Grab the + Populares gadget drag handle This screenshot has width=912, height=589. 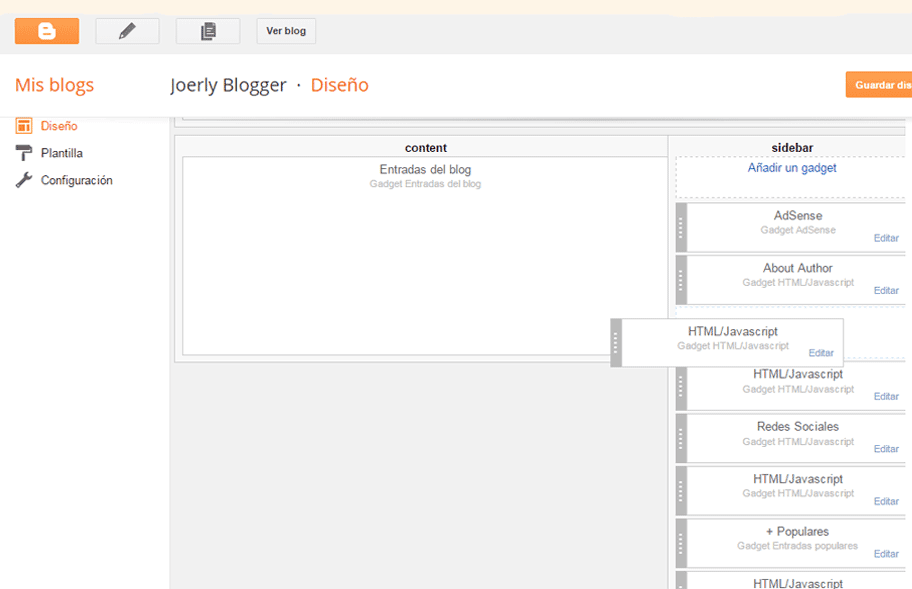pos(681,544)
